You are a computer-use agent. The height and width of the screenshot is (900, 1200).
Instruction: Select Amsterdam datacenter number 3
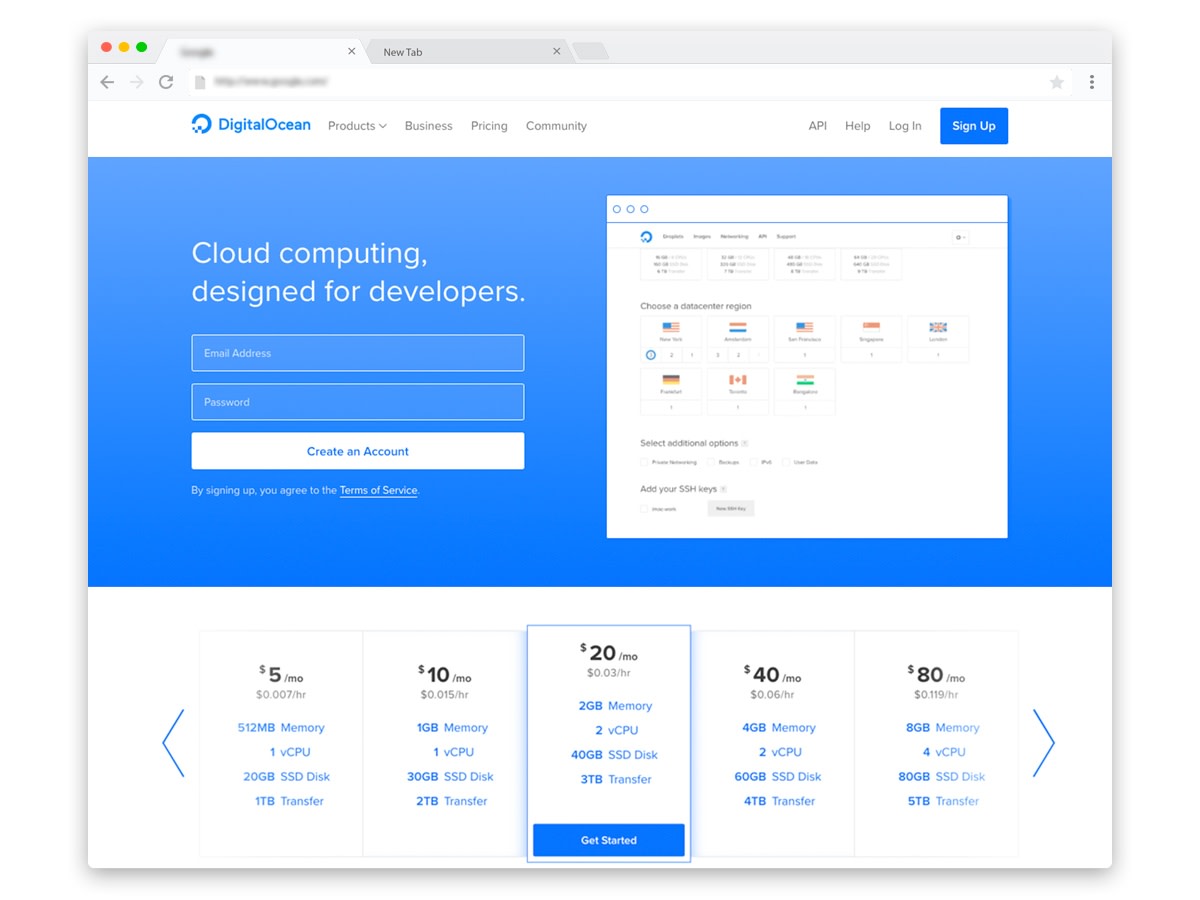[x=718, y=355]
